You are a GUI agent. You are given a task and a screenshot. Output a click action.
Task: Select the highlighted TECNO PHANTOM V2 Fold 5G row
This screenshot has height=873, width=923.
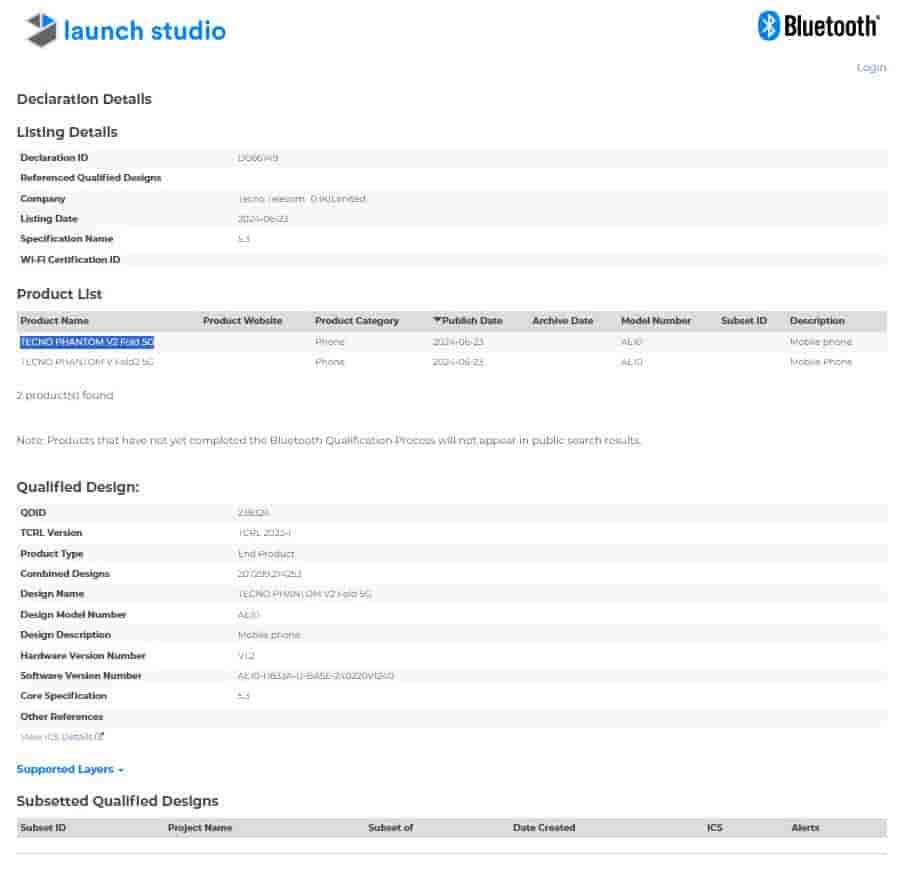click(x=87, y=342)
